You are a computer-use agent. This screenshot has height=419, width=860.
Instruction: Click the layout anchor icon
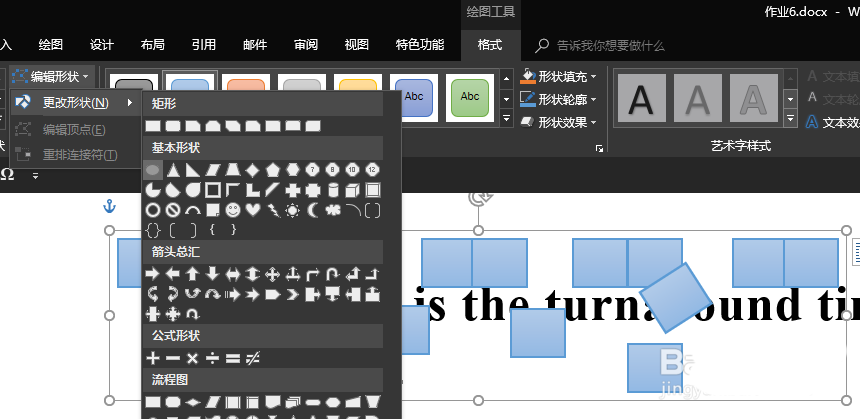point(110,207)
